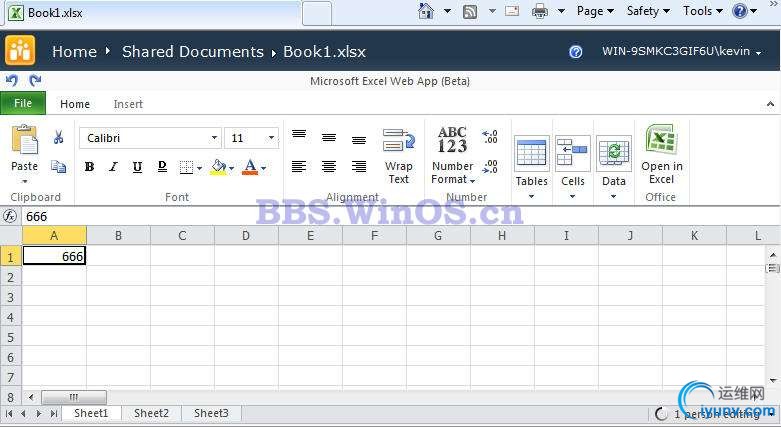Image resolution: width=781 pixels, height=427 pixels.
Task: Toggle Wrap Text
Action: (398, 156)
